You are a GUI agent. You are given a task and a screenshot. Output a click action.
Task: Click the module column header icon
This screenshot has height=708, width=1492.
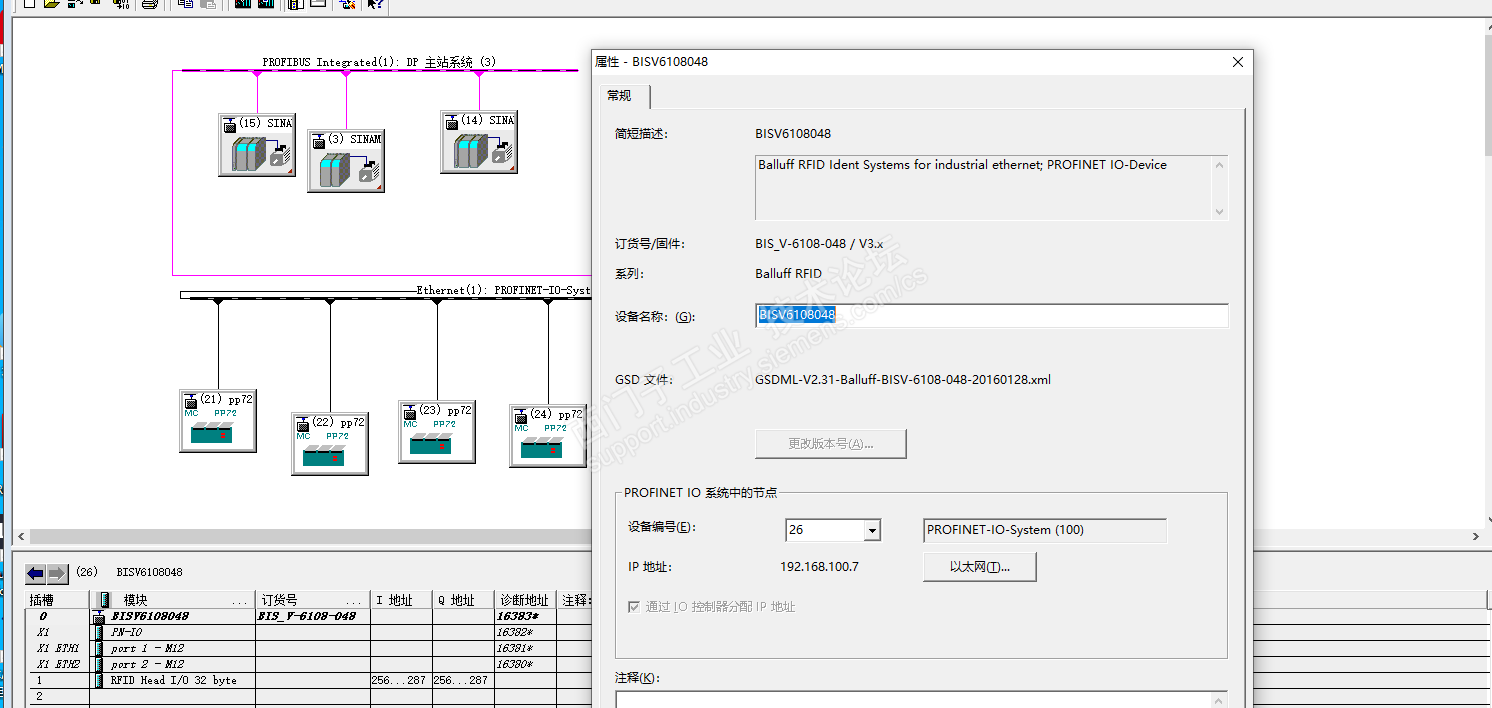(104, 600)
